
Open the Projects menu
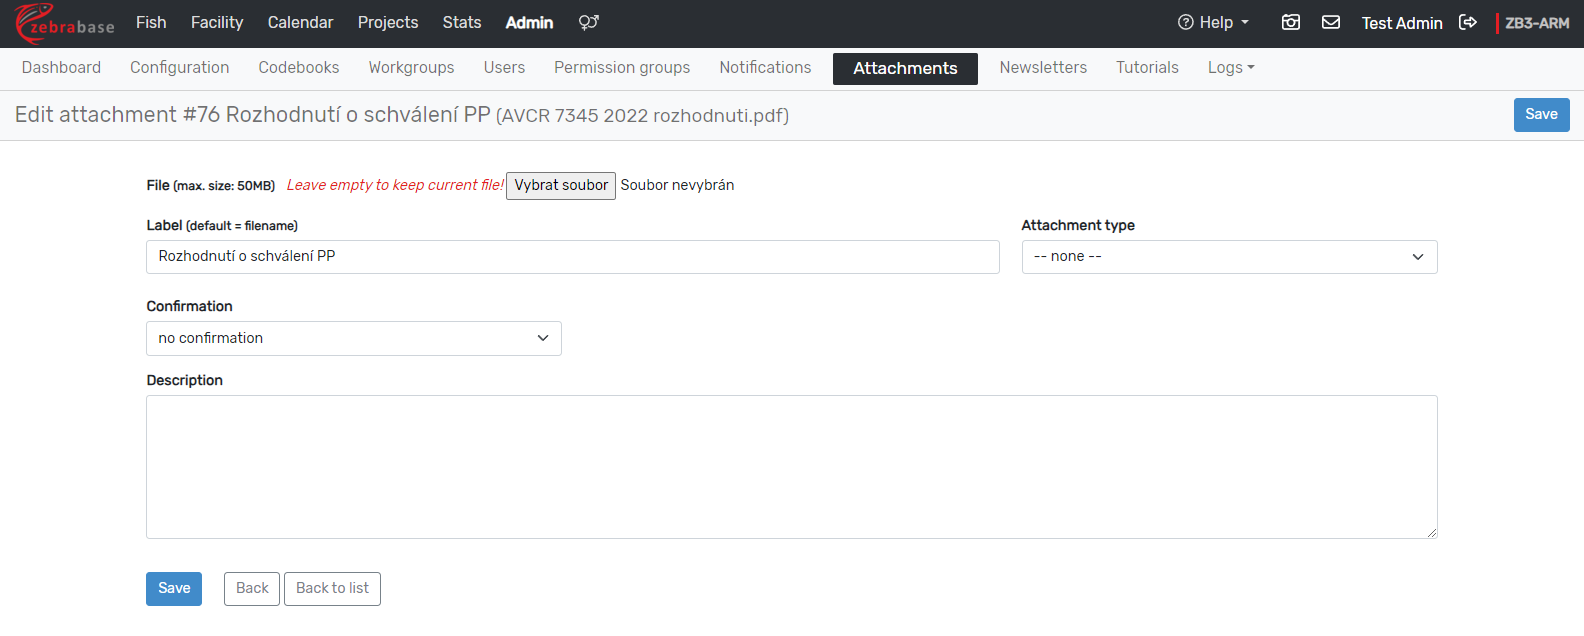(x=388, y=22)
